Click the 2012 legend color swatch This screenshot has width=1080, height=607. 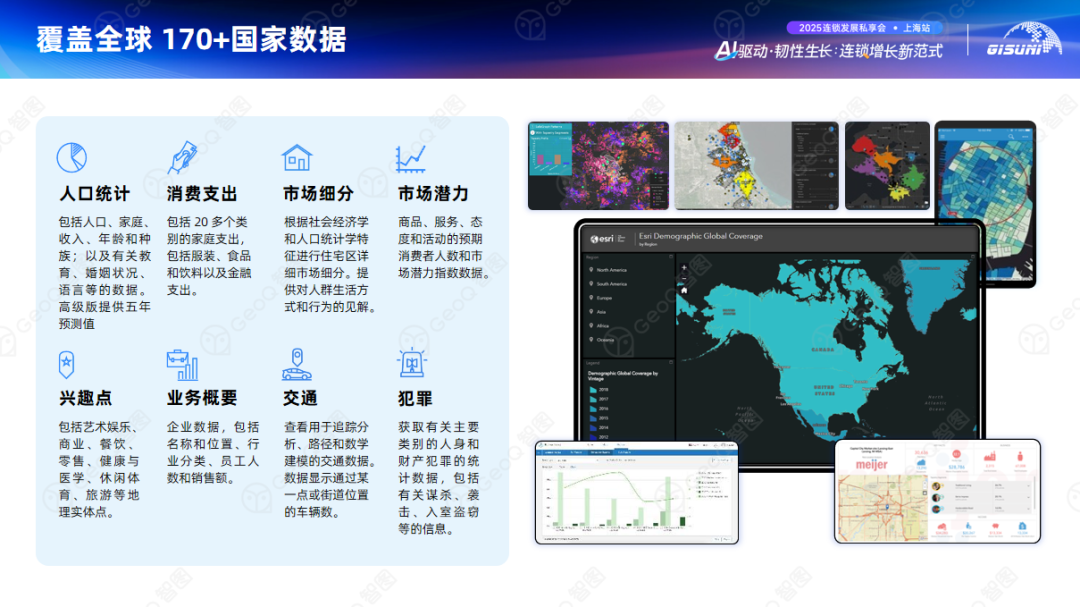(593, 436)
